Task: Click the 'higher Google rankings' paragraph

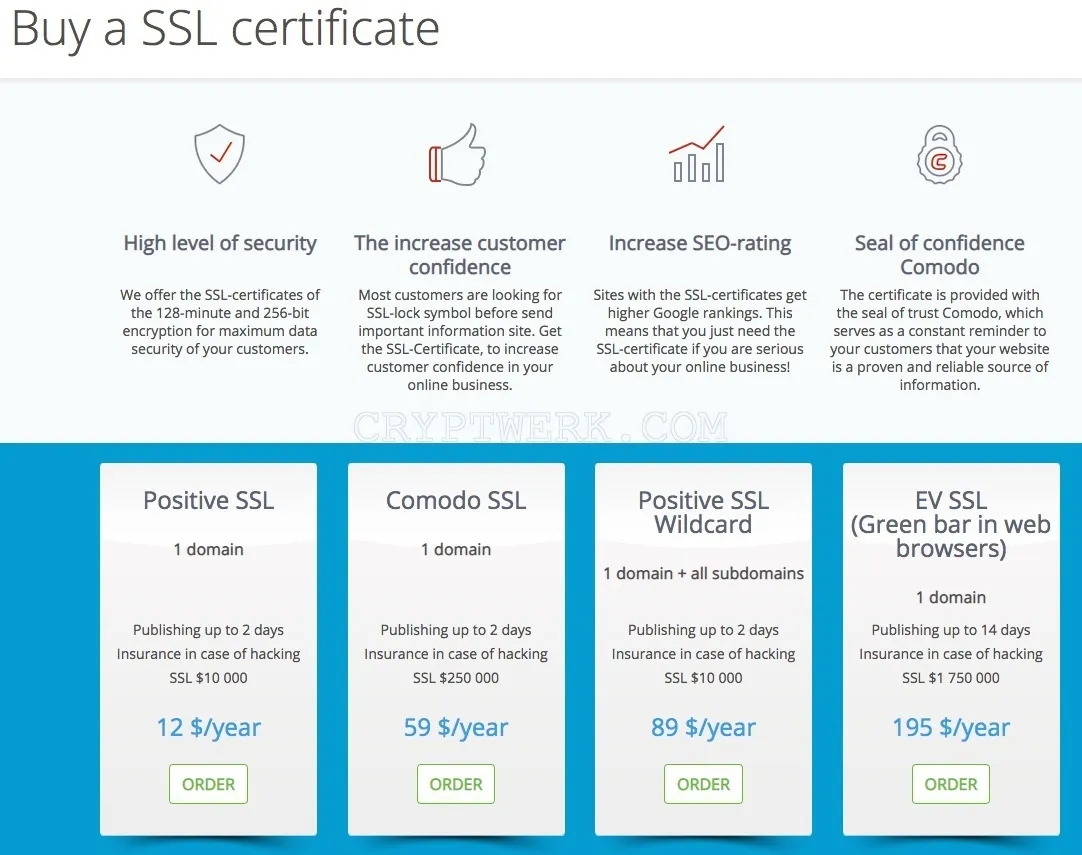Action: pos(700,331)
